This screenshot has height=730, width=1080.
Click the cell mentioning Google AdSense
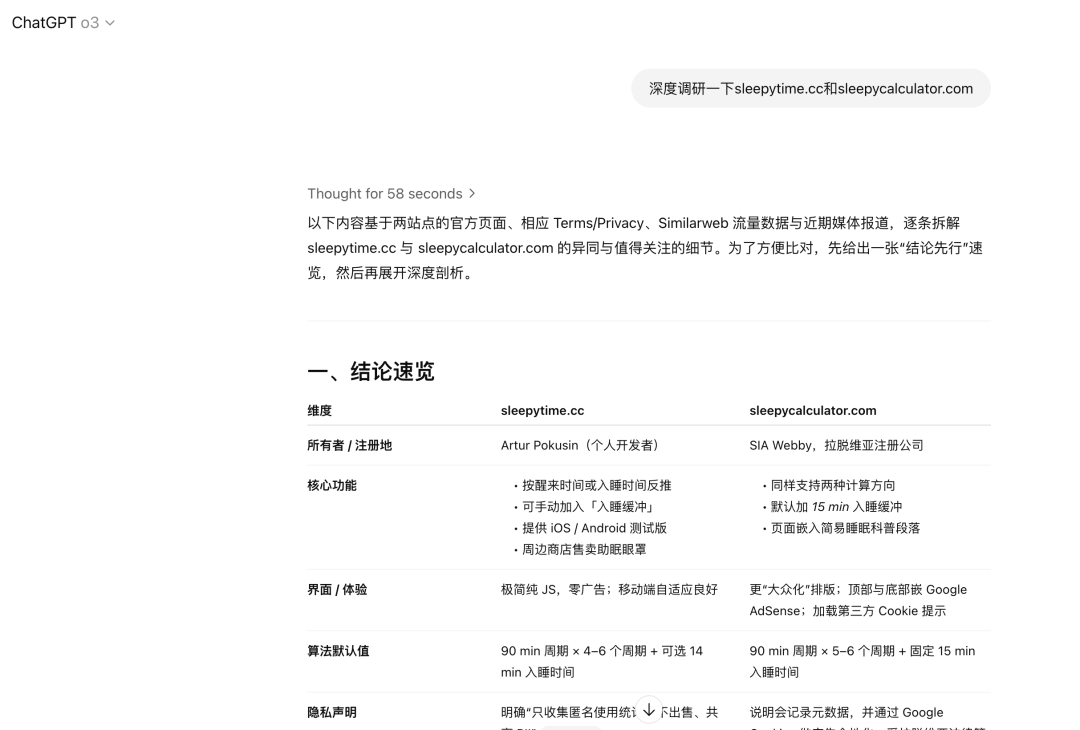[858, 600]
